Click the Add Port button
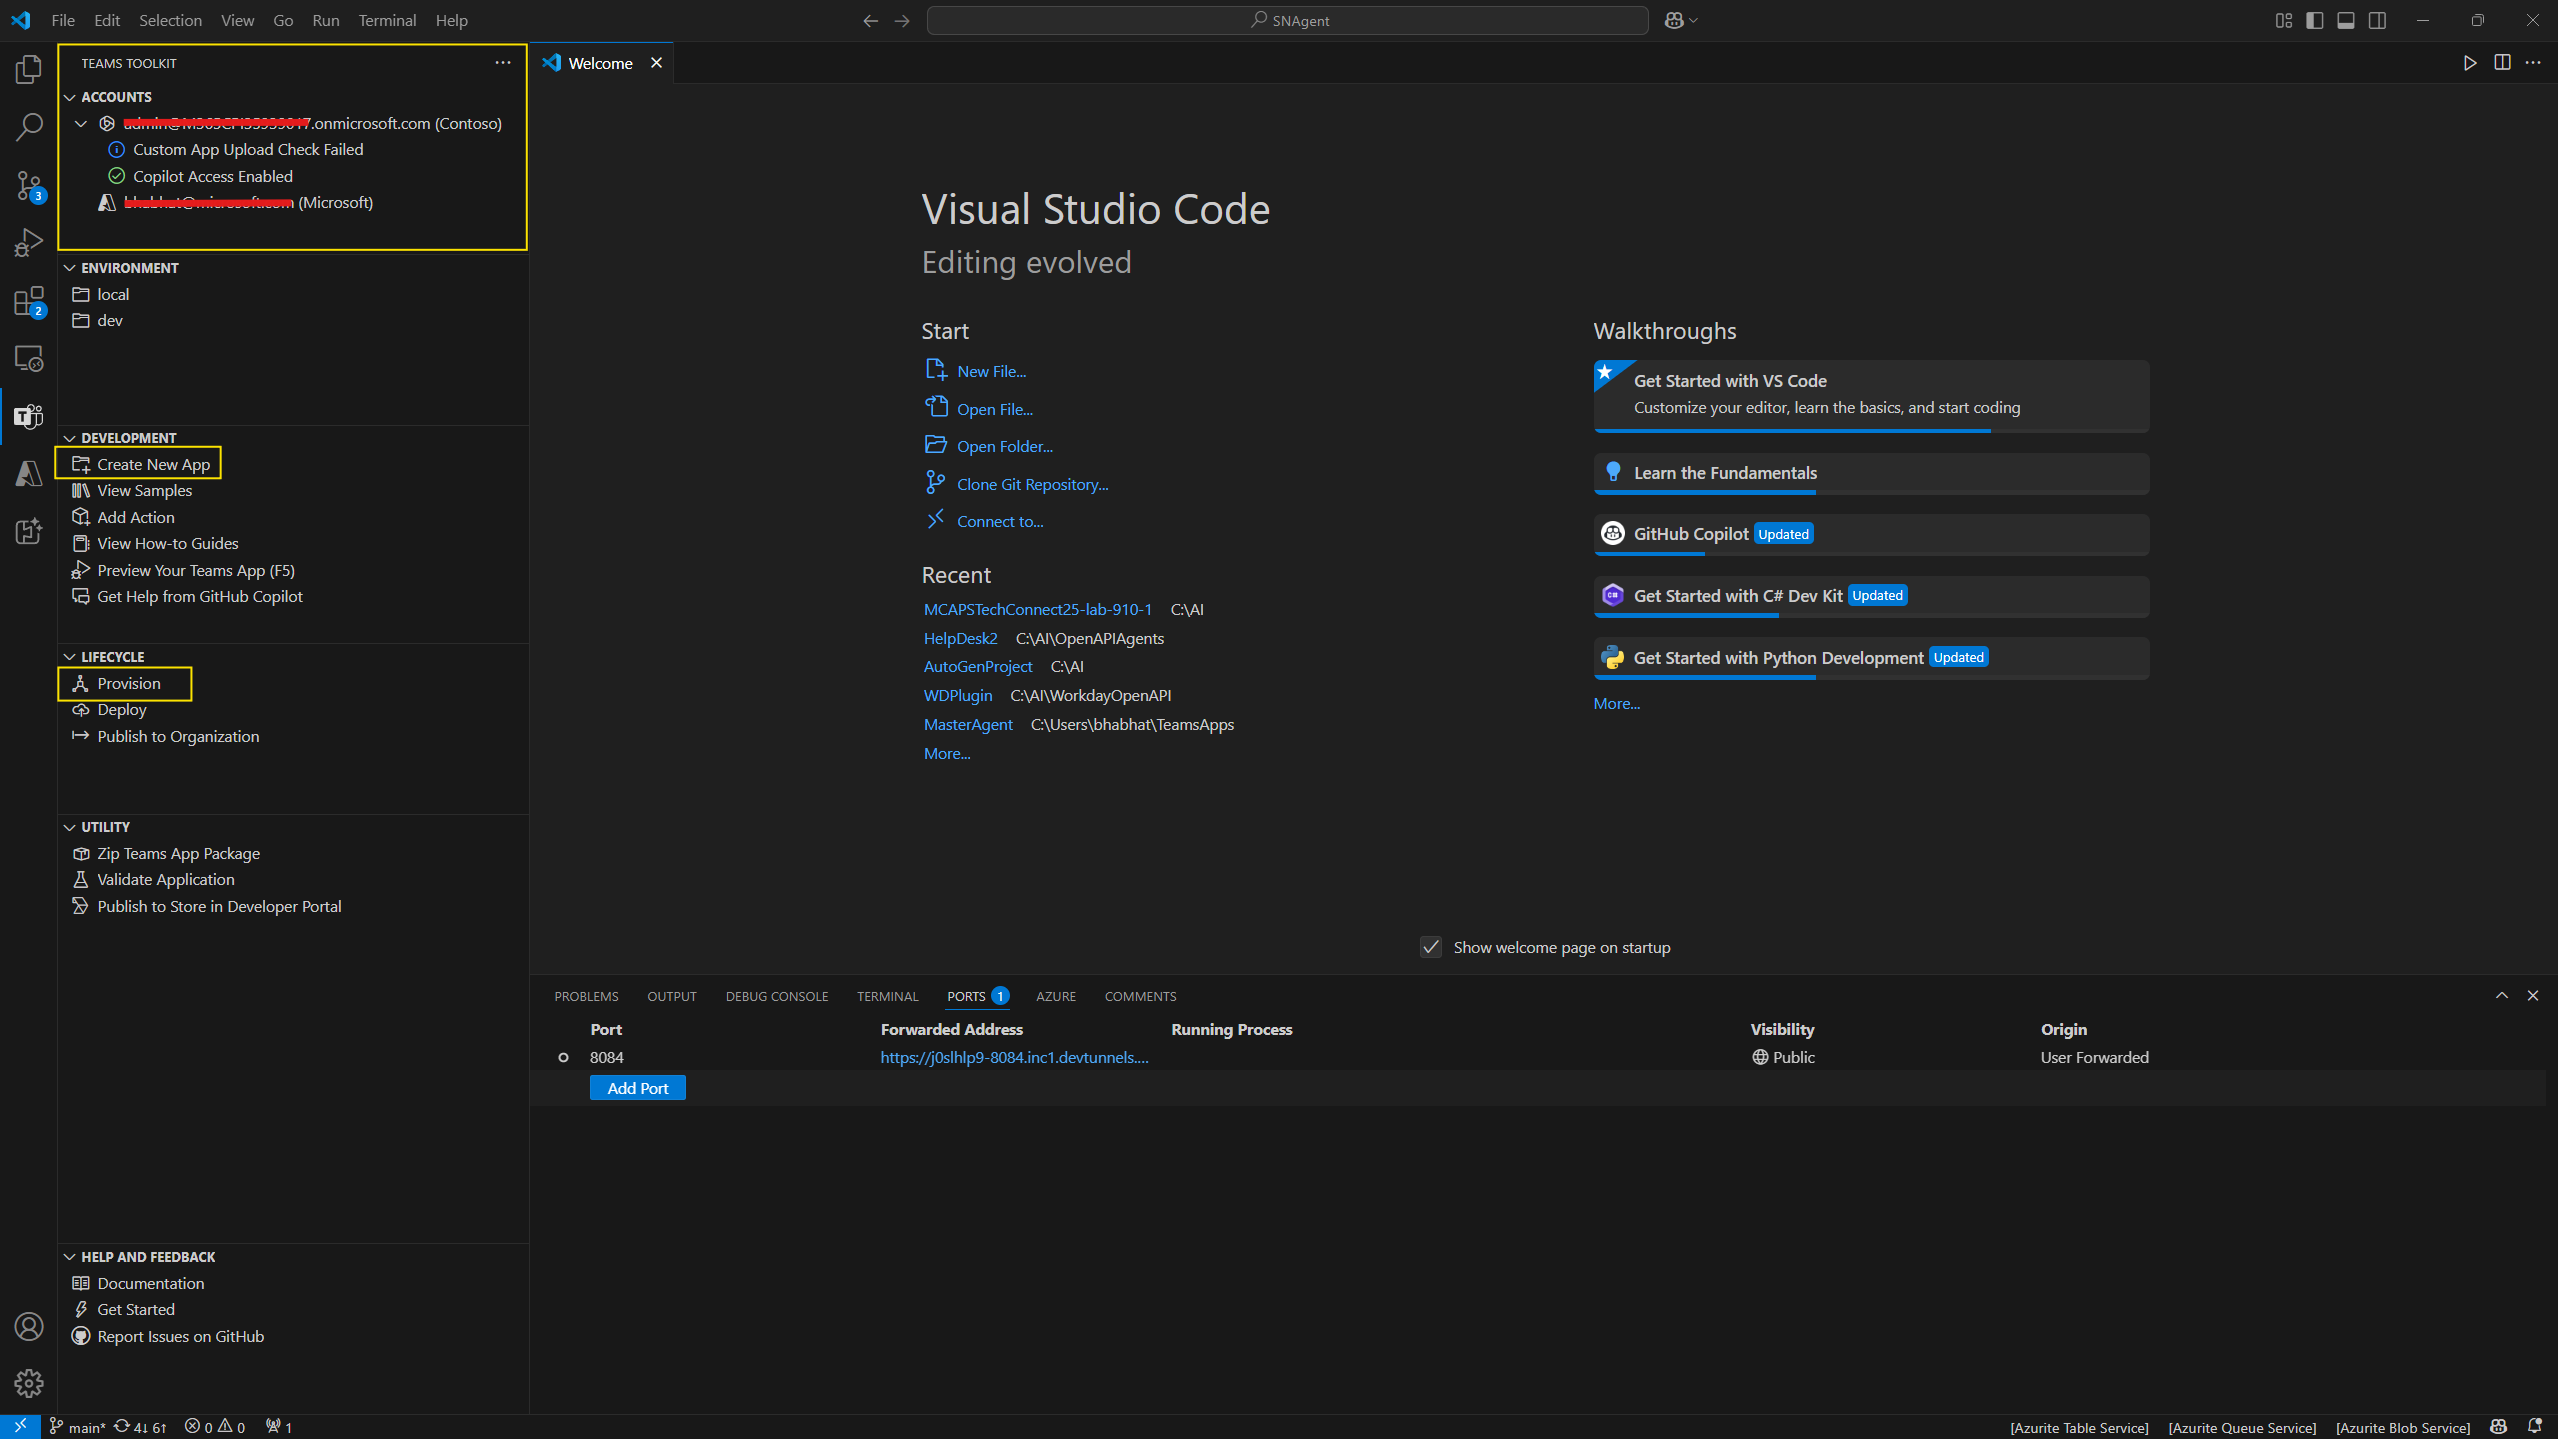The width and height of the screenshot is (2558, 1439). click(x=638, y=1088)
